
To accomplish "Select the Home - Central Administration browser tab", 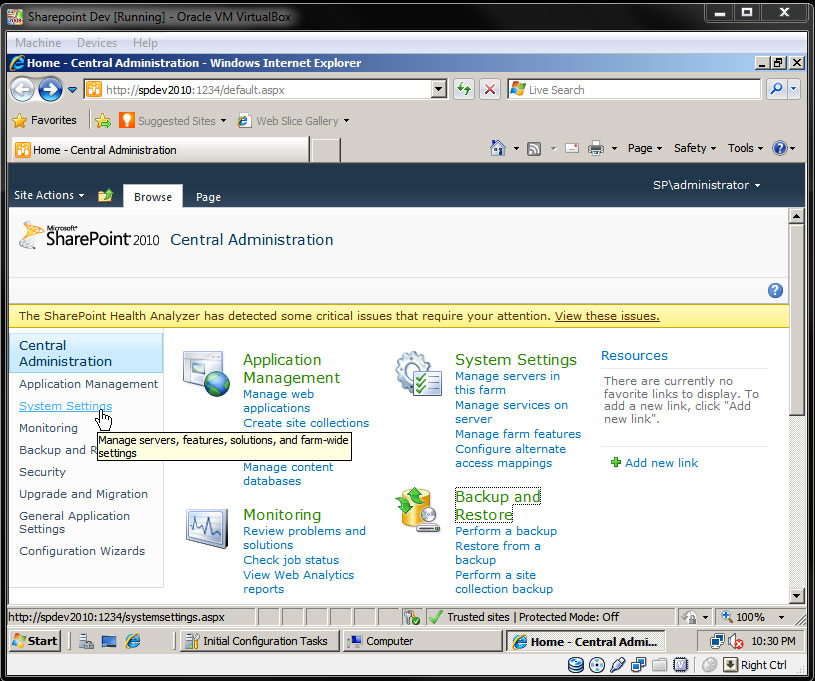I will (160, 150).
